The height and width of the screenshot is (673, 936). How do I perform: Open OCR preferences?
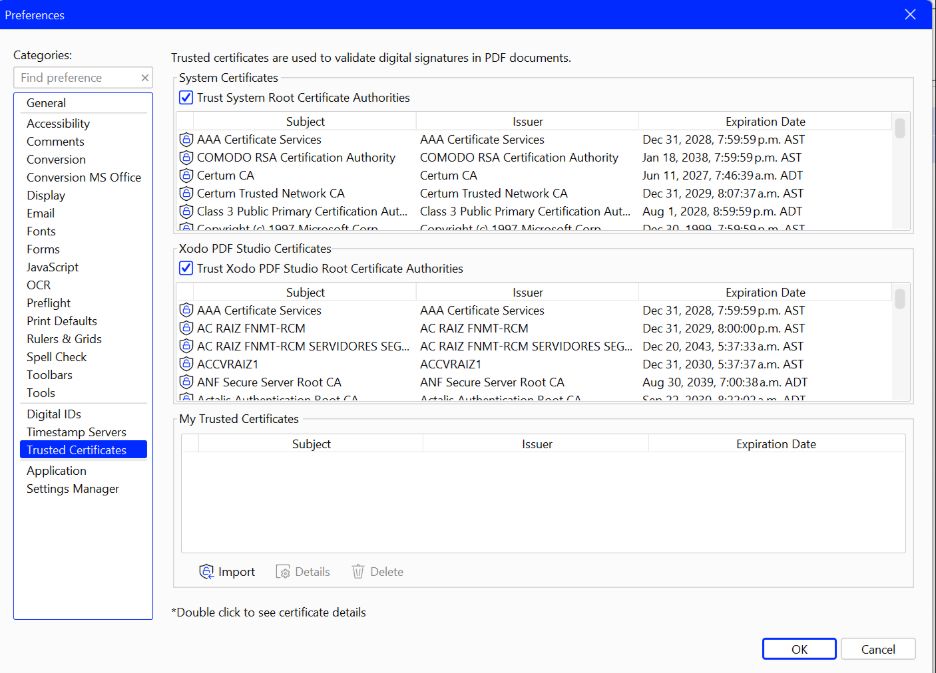83,285
